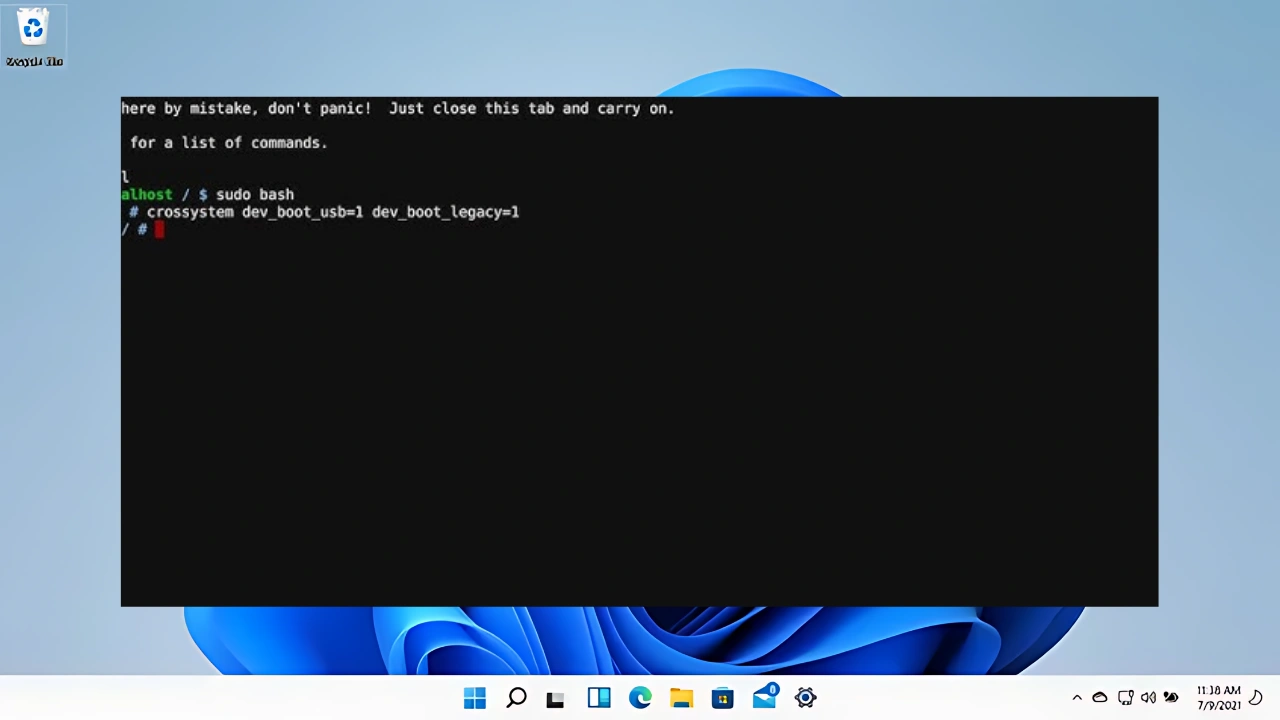Open the Mail app with notification badge
The width and height of the screenshot is (1280, 720).
[765, 696]
